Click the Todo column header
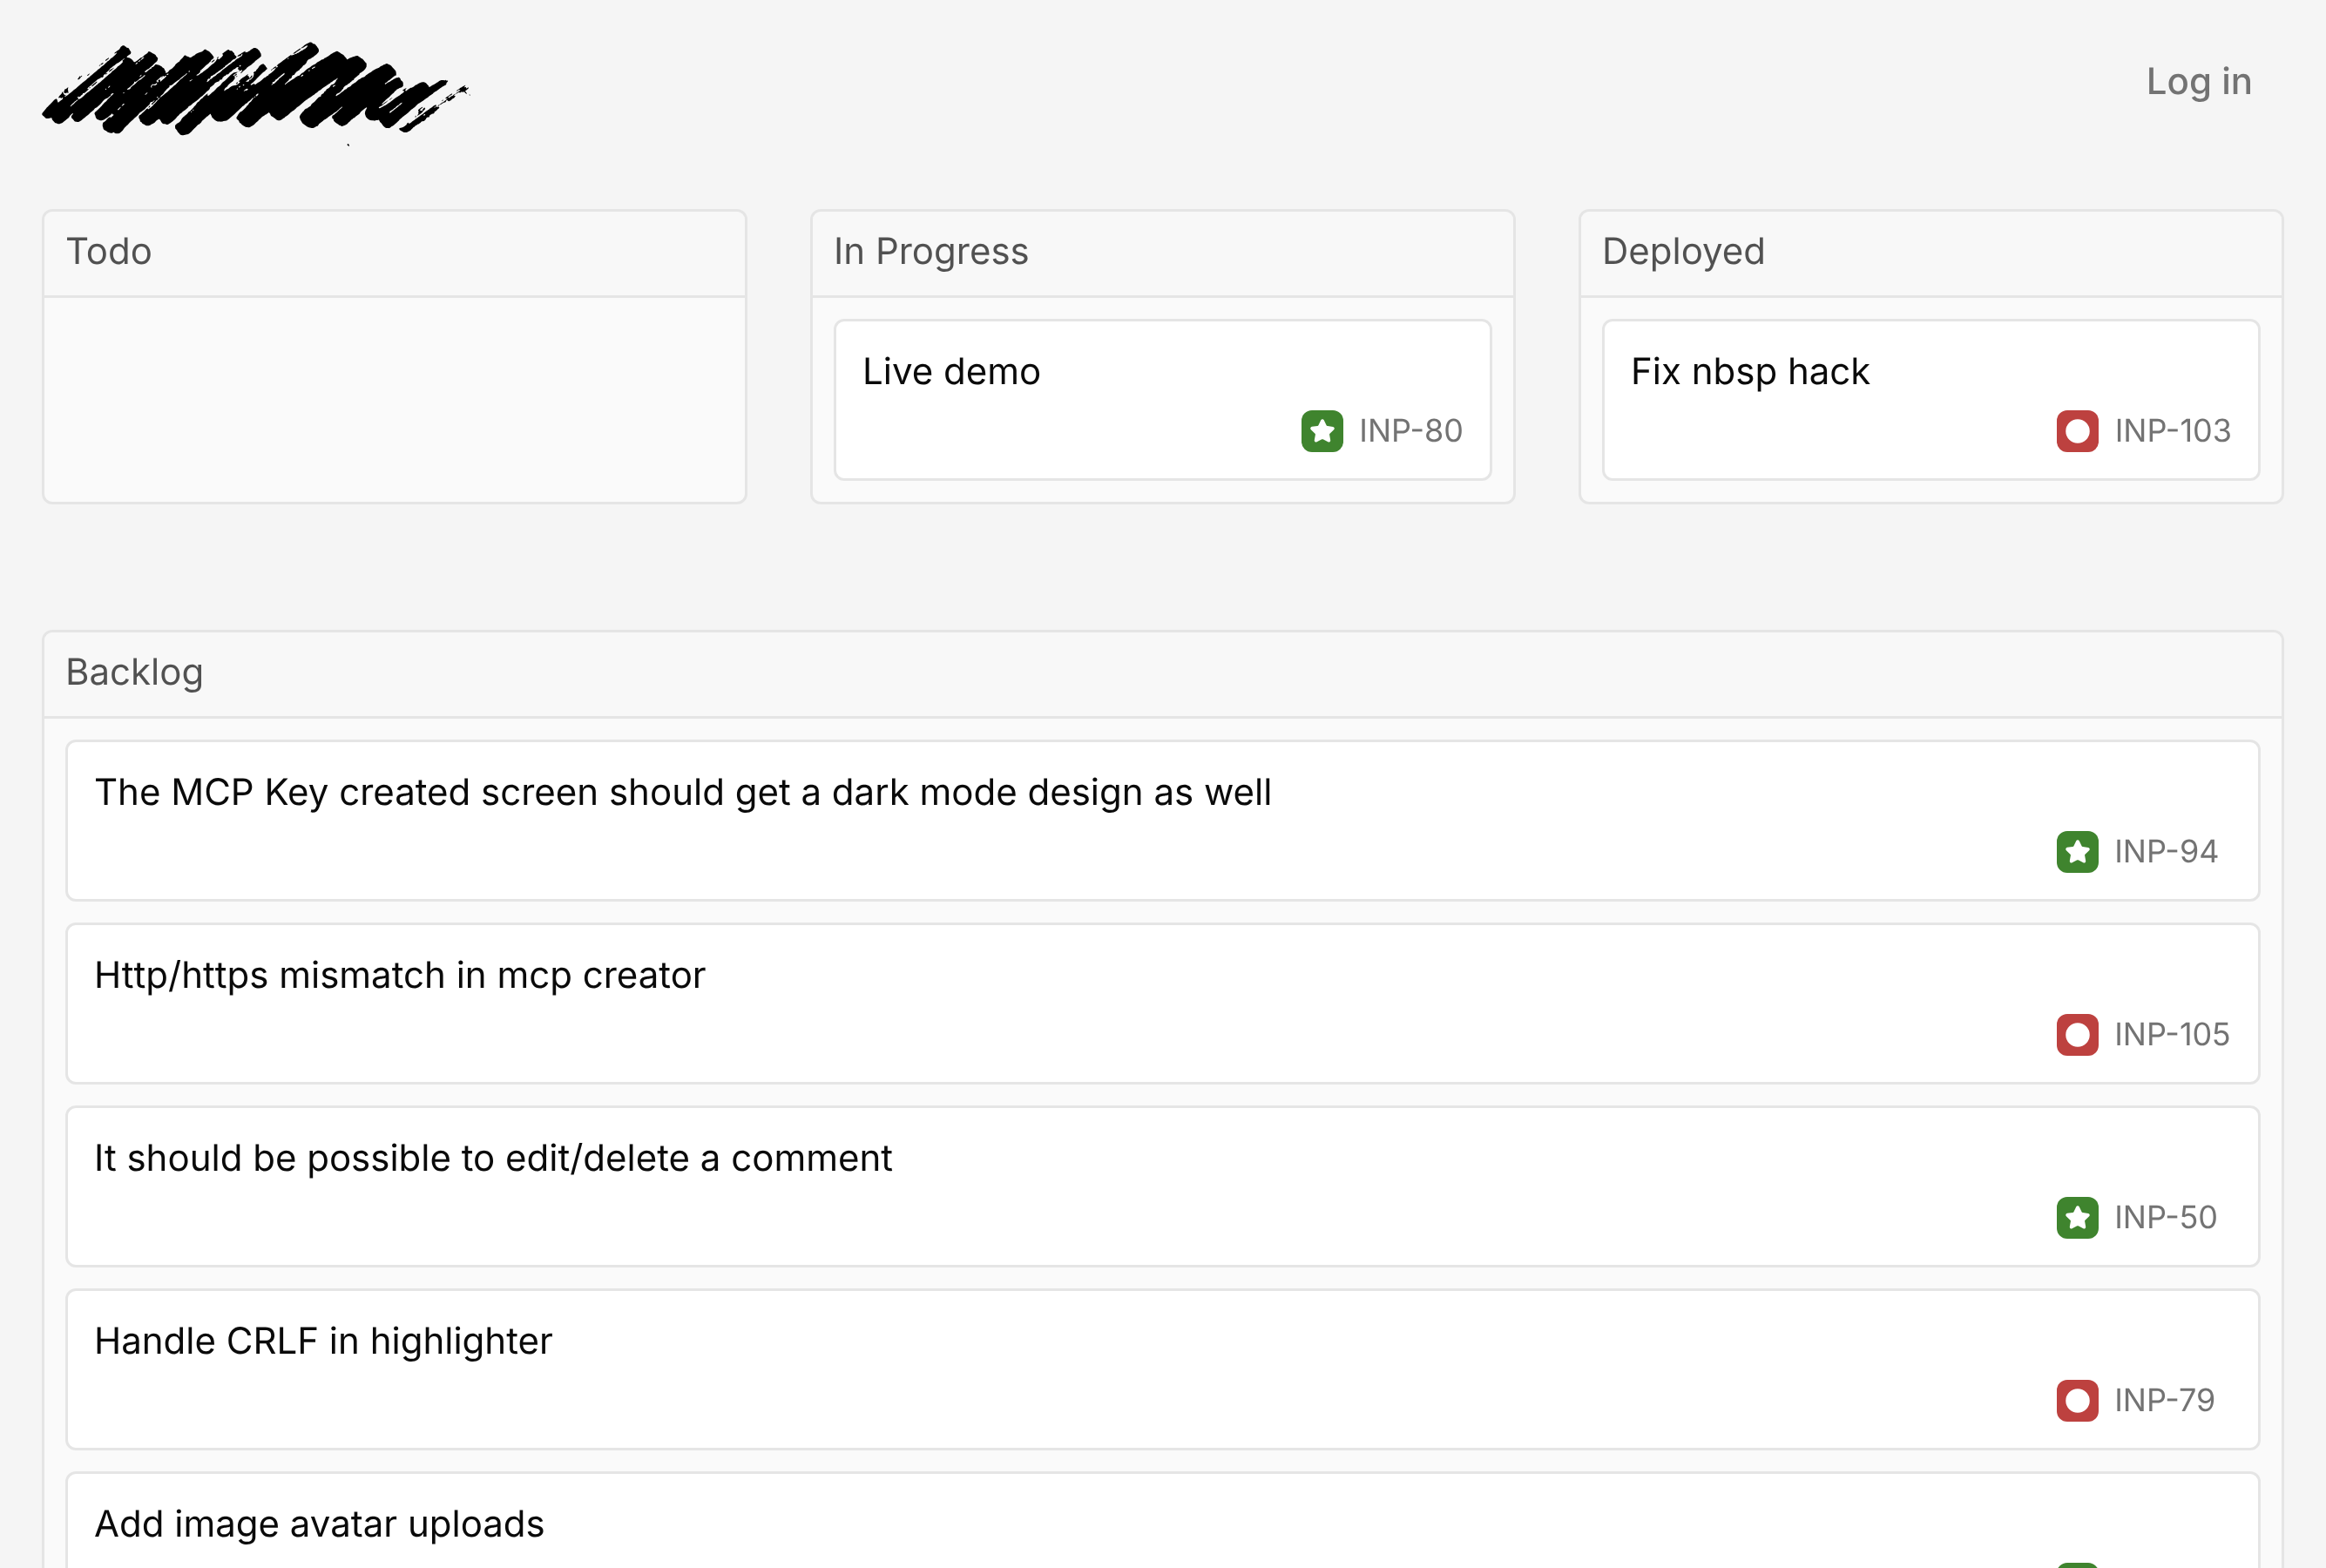 pyautogui.click(x=109, y=252)
